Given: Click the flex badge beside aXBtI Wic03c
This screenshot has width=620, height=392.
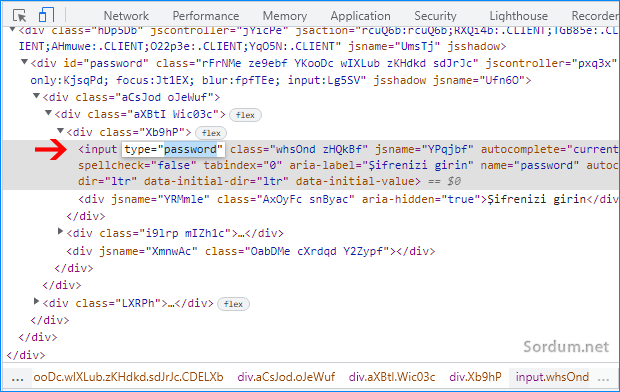Looking at the screenshot, I should 245,115.
